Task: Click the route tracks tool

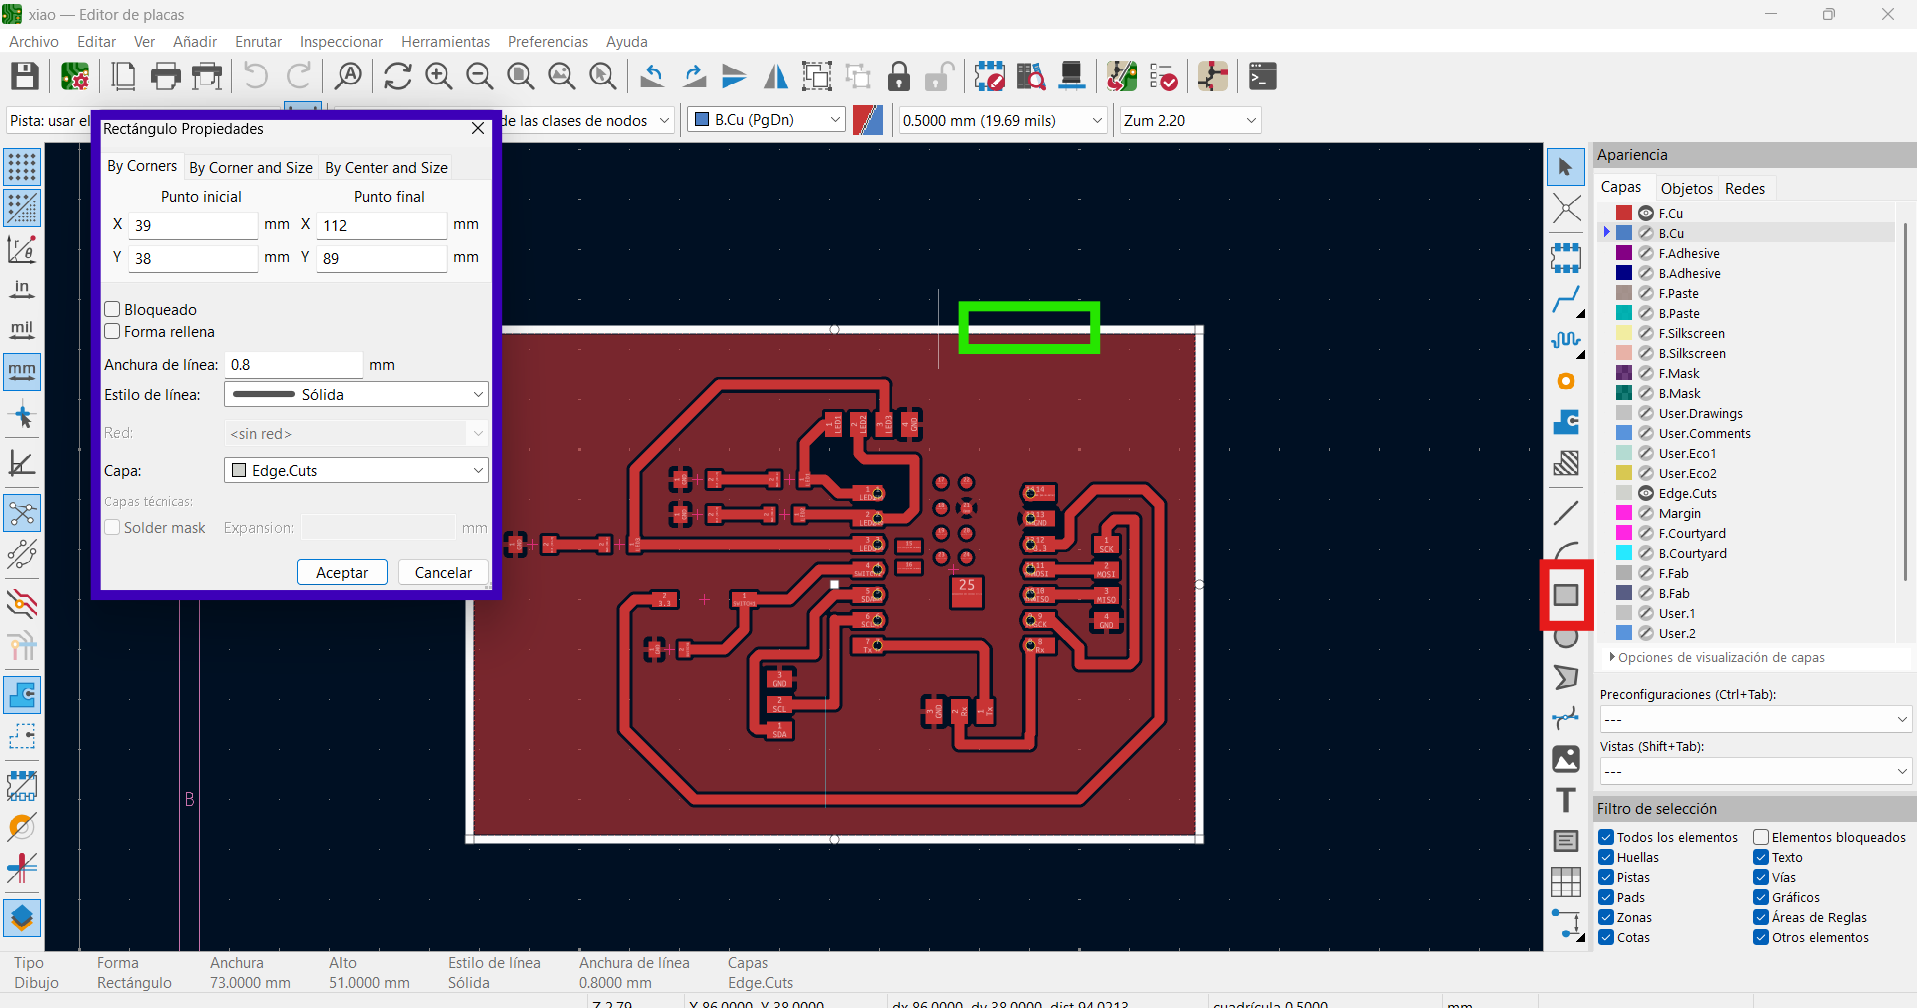Action: [1566, 298]
